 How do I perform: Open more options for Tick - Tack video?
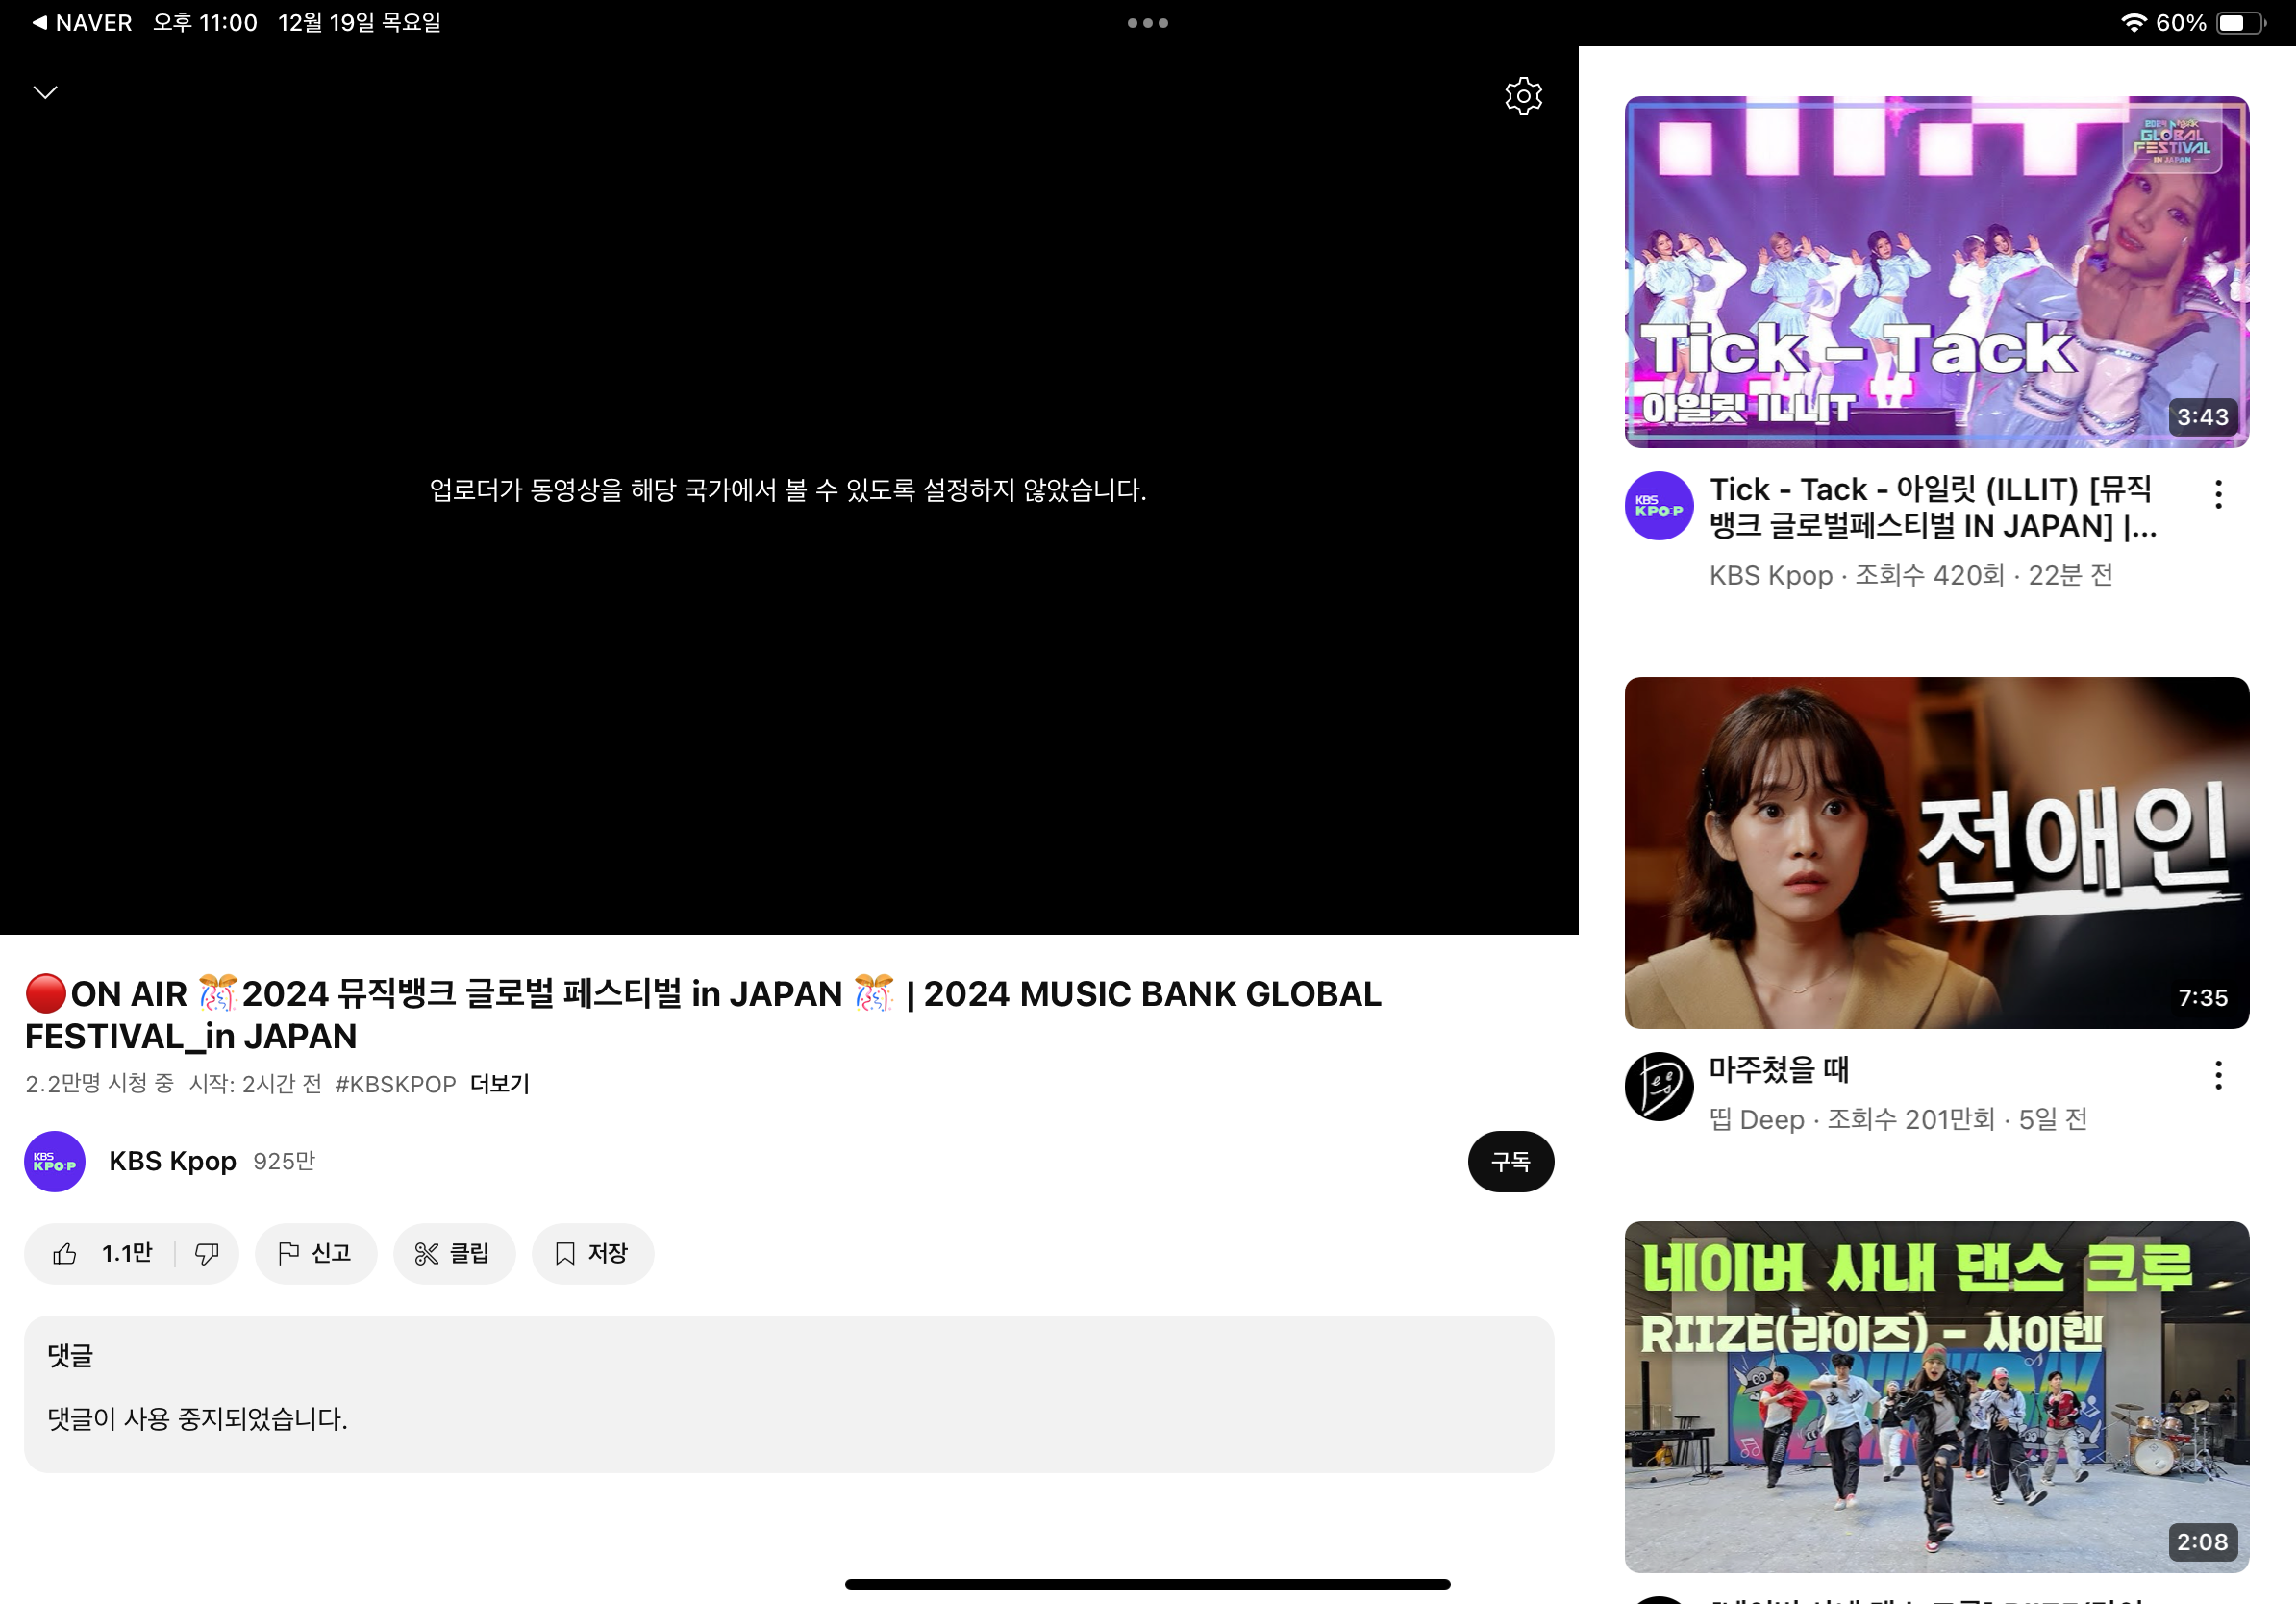tap(2218, 494)
